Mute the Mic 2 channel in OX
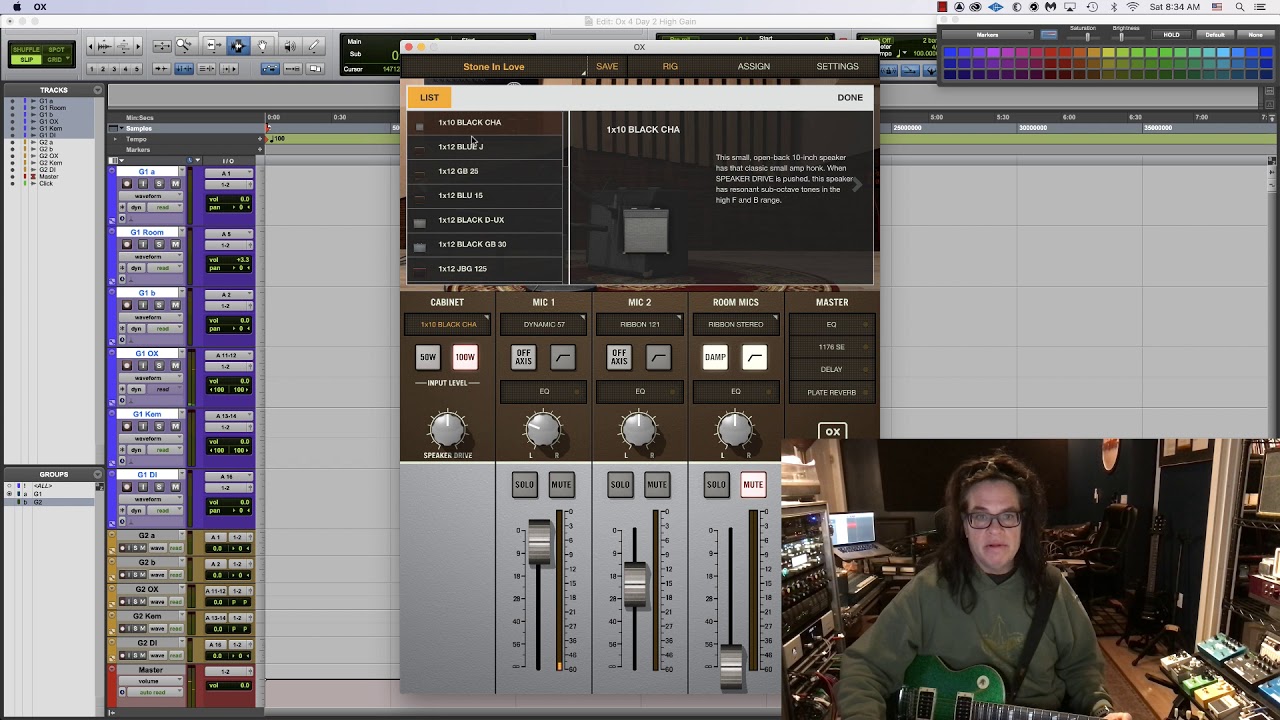This screenshot has height=720, width=1280. [x=657, y=485]
